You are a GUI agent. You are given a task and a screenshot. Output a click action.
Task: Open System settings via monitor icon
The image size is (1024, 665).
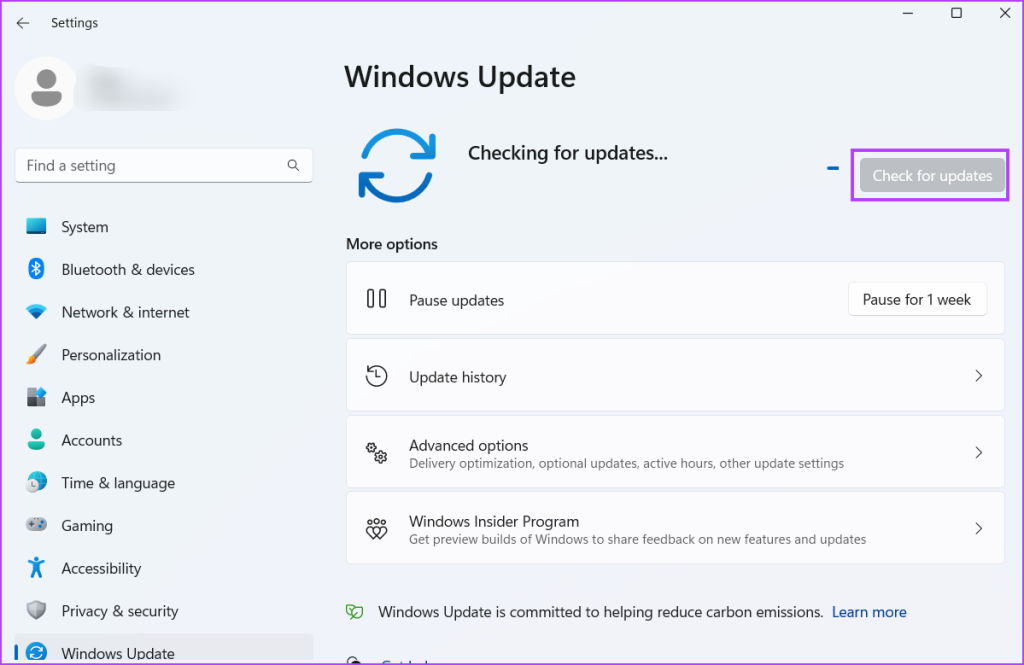36,226
